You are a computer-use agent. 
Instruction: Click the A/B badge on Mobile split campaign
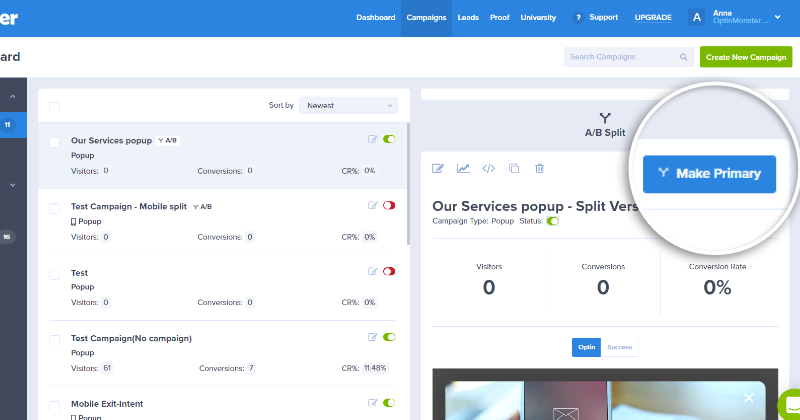coord(203,207)
